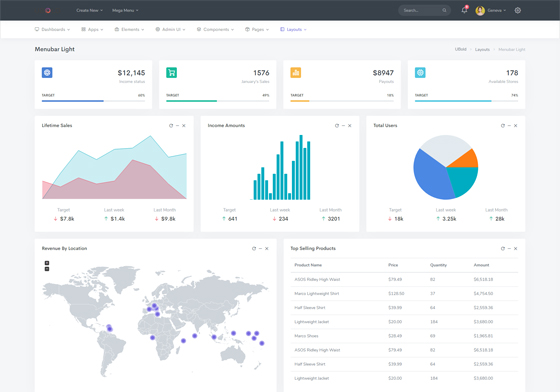
Task: Open the UBold breadcrumb link
Action: coord(460,49)
